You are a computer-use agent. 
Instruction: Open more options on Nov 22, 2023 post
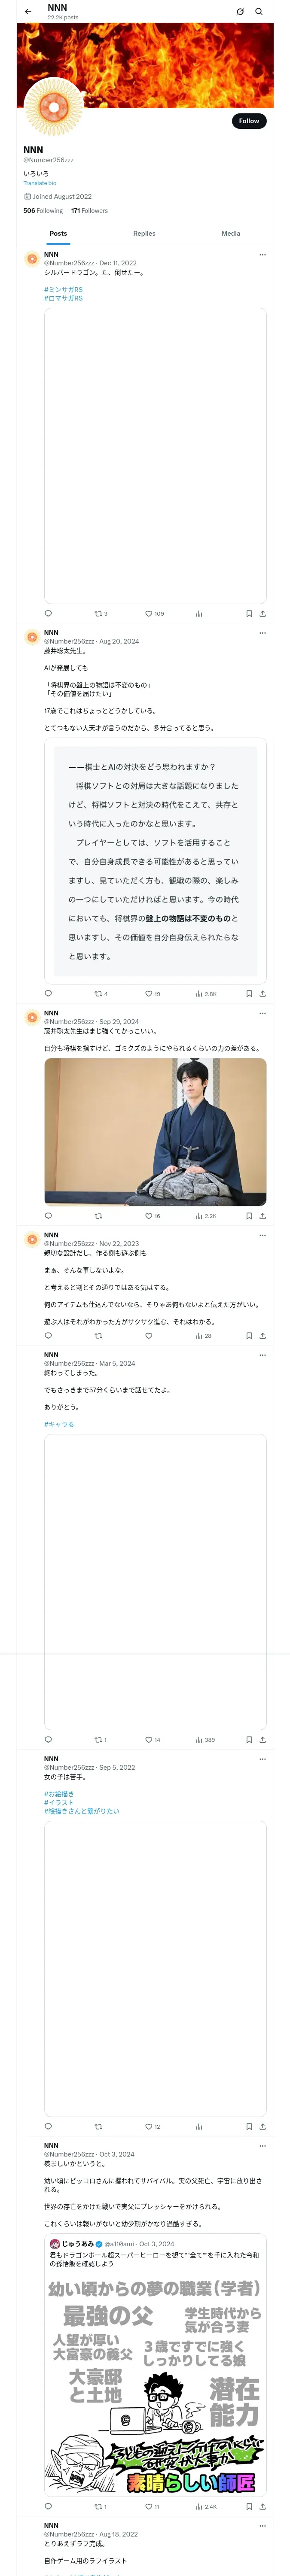(x=263, y=1235)
